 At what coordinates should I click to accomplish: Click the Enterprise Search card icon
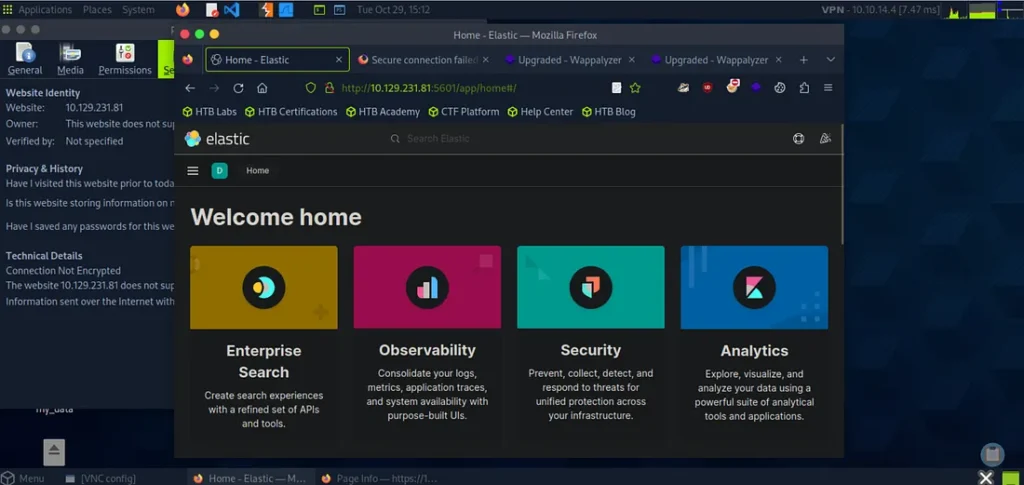coord(263,288)
